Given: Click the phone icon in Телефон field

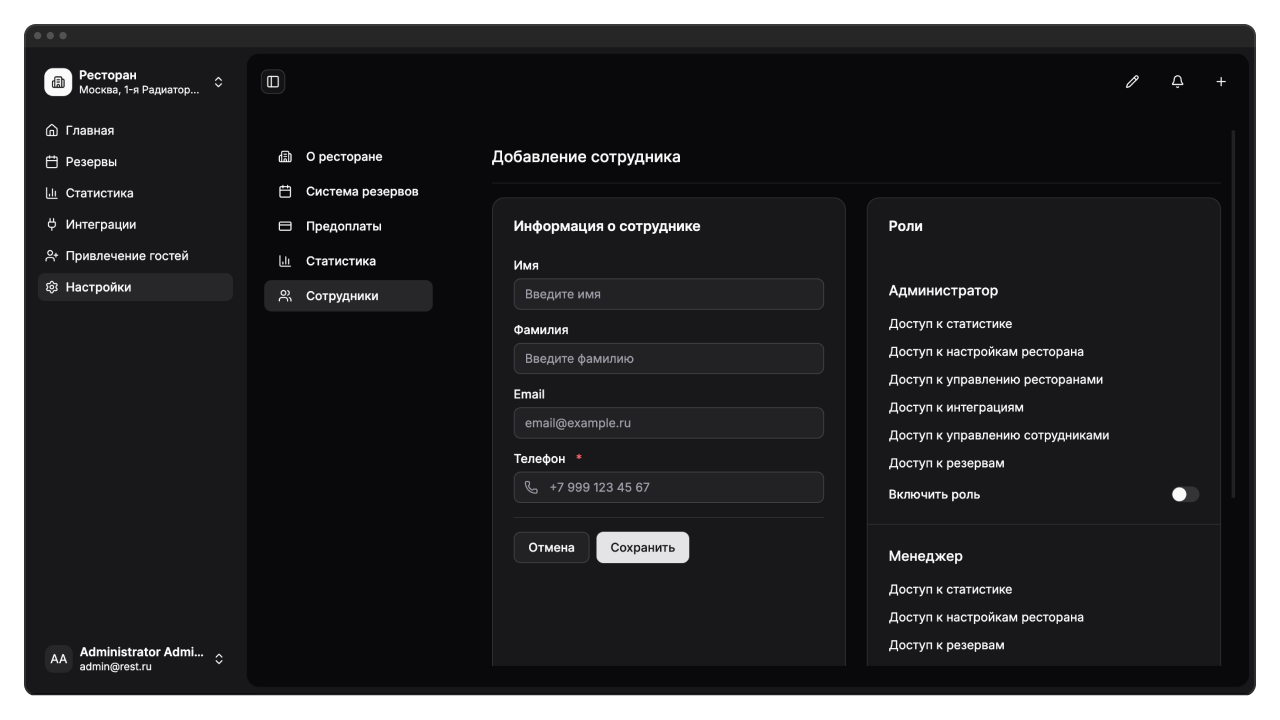Looking at the screenshot, I should [x=531, y=488].
